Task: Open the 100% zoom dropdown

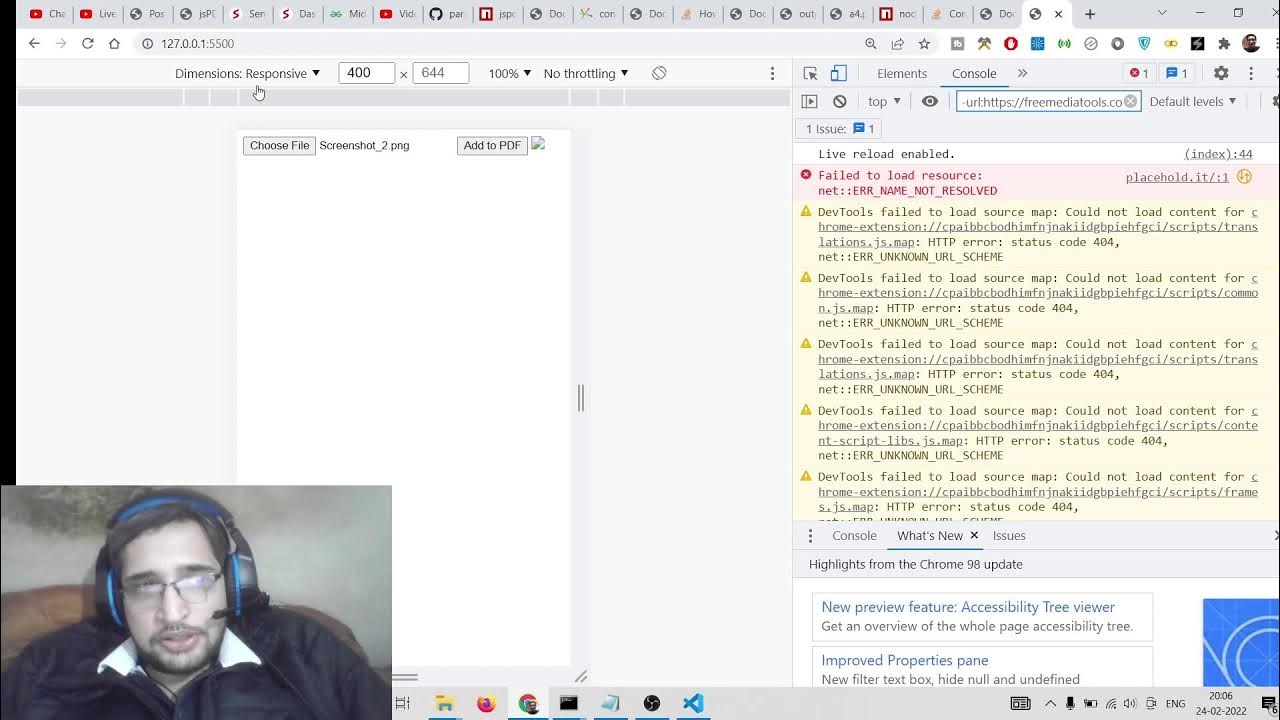Action: click(x=510, y=73)
